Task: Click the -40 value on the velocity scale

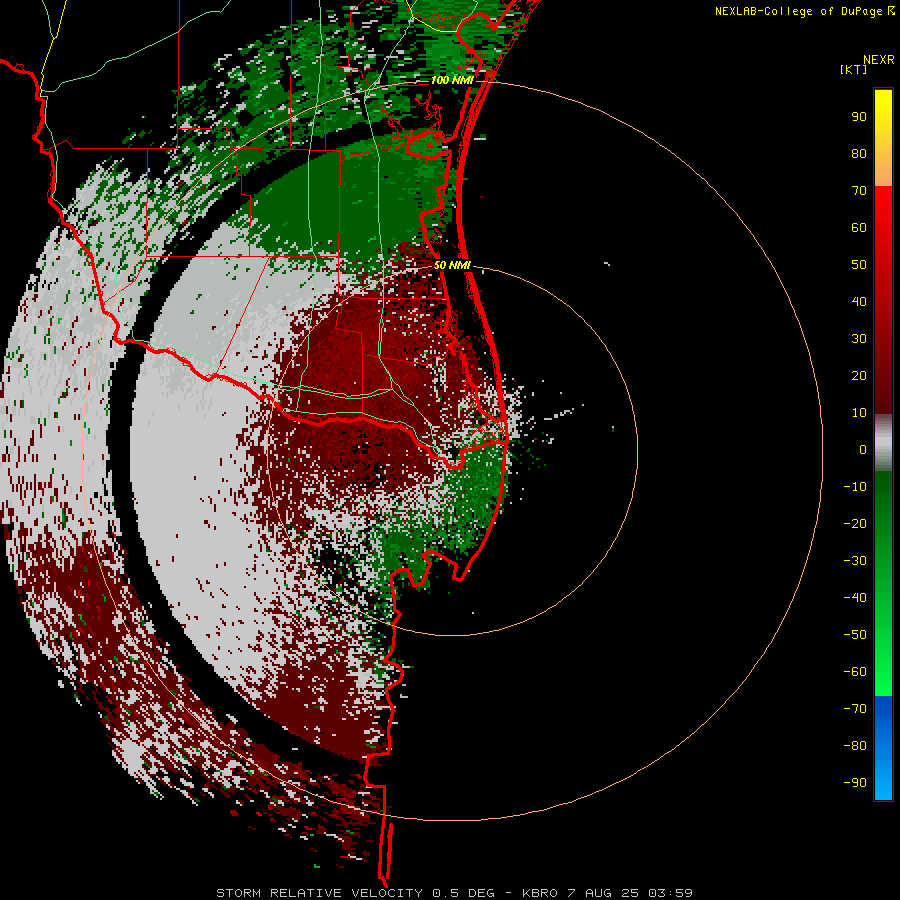Action: click(855, 598)
